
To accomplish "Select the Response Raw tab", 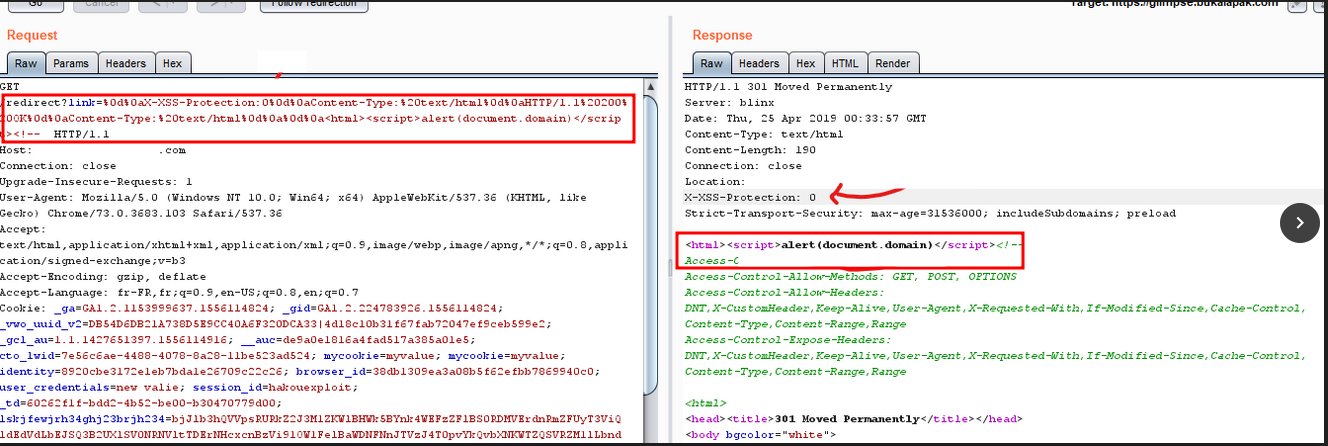I will click(x=711, y=63).
